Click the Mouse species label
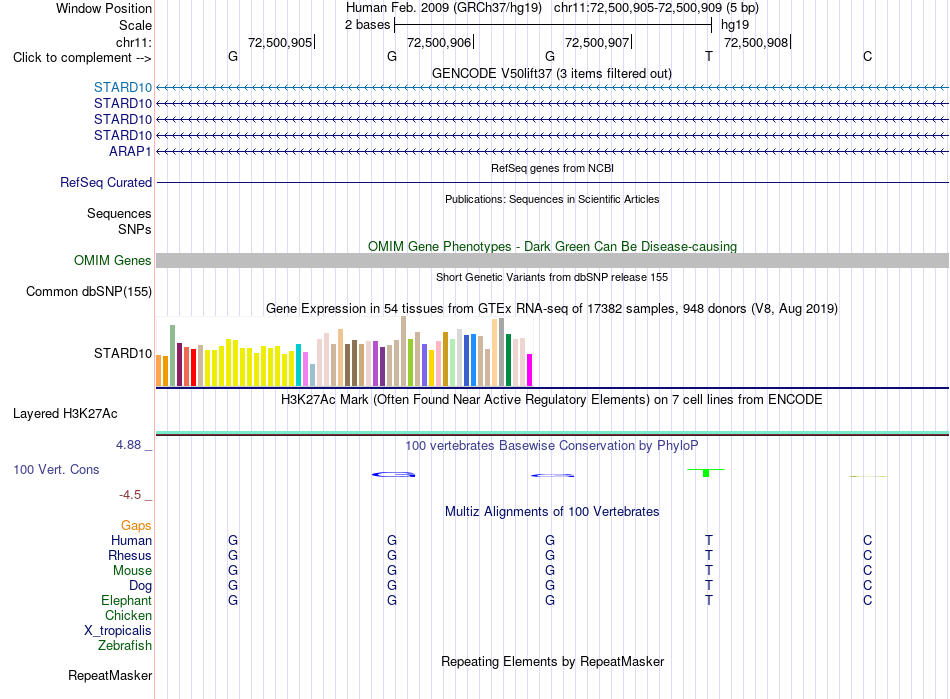950x699 pixels. point(132,571)
